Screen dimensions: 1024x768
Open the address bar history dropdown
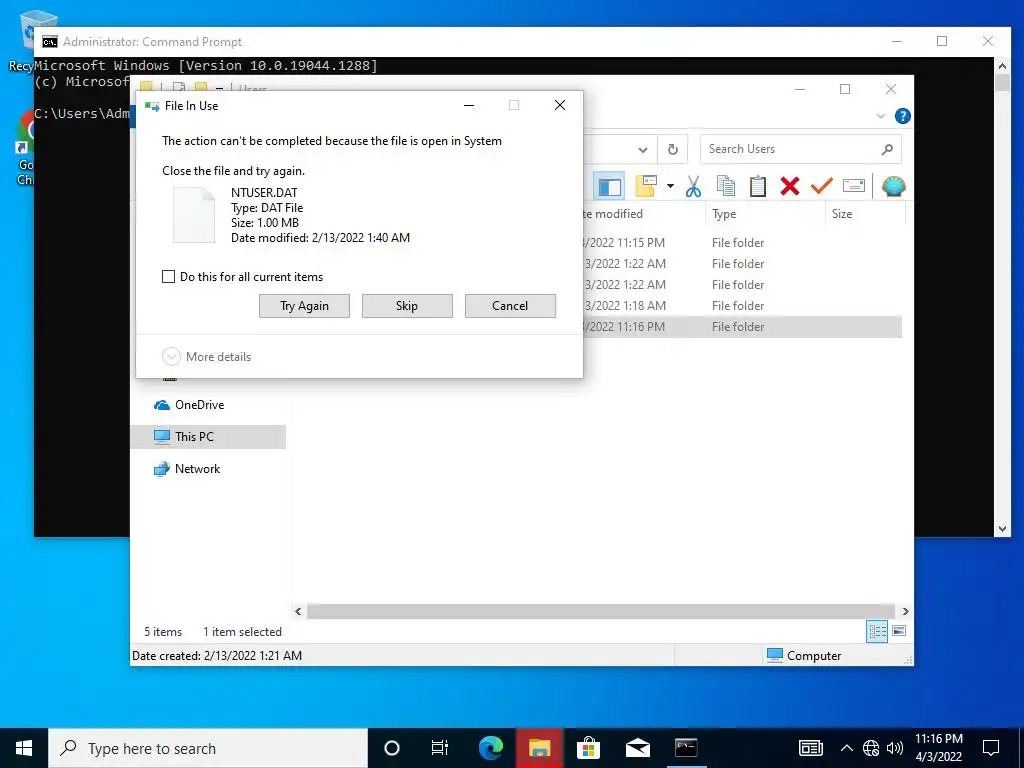tap(643, 150)
